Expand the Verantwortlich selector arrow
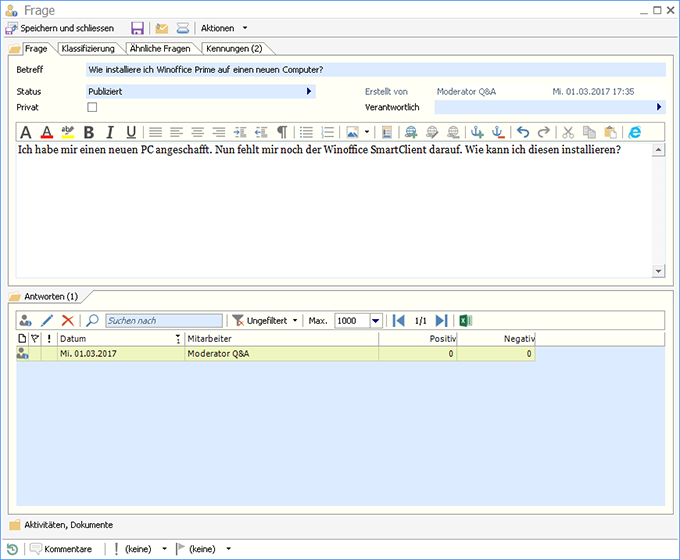The width and height of the screenshot is (680, 560). (659, 107)
